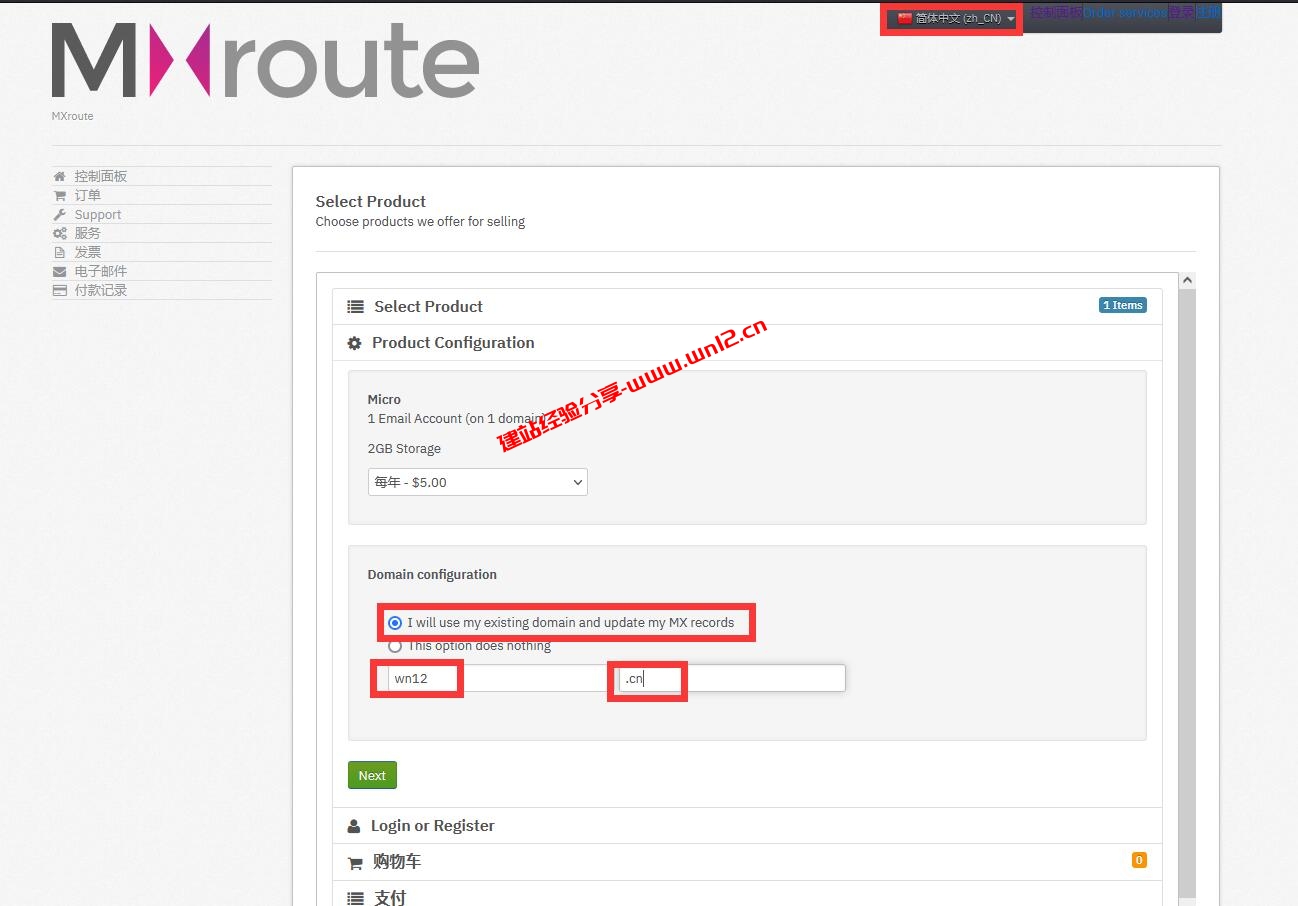Image resolution: width=1298 pixels, height=906 pixels.
Task: Click the document icon beside 发票
Action: [x=60, y=253]
